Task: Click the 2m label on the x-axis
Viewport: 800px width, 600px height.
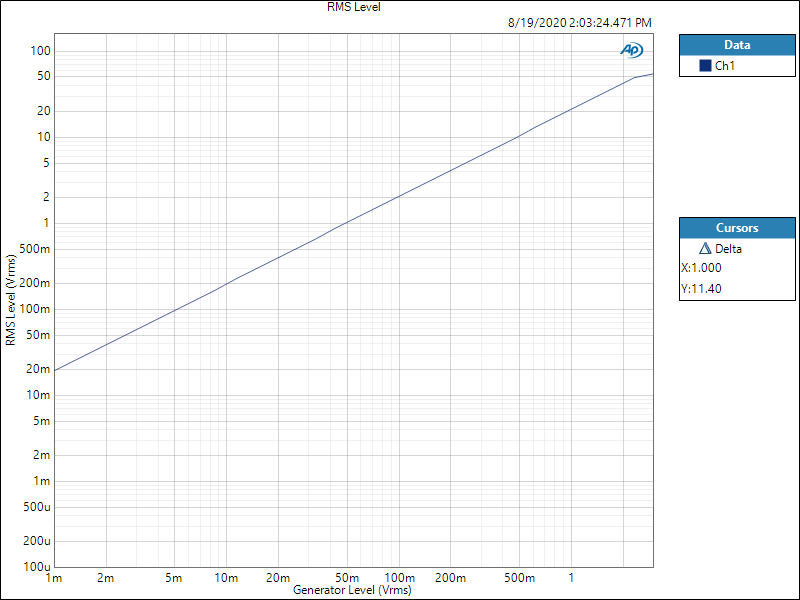Action: pos(106,578)
